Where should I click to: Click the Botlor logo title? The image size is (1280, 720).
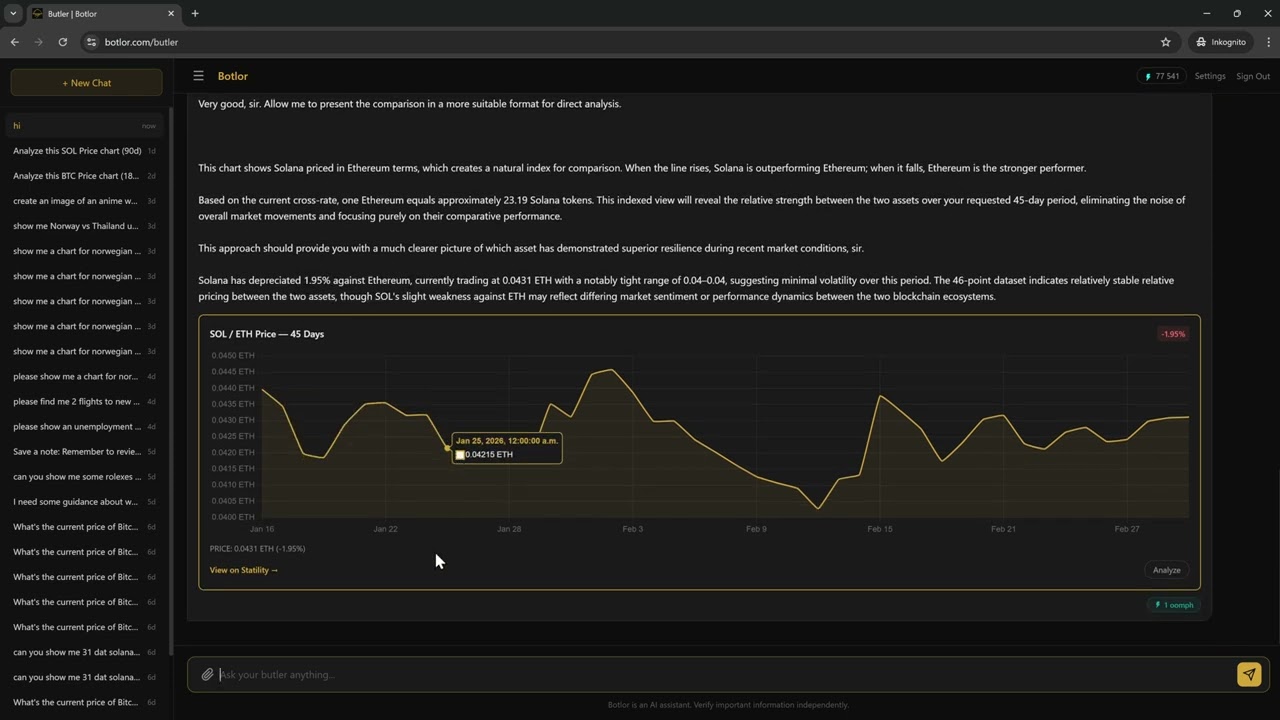tap(233, 76)
